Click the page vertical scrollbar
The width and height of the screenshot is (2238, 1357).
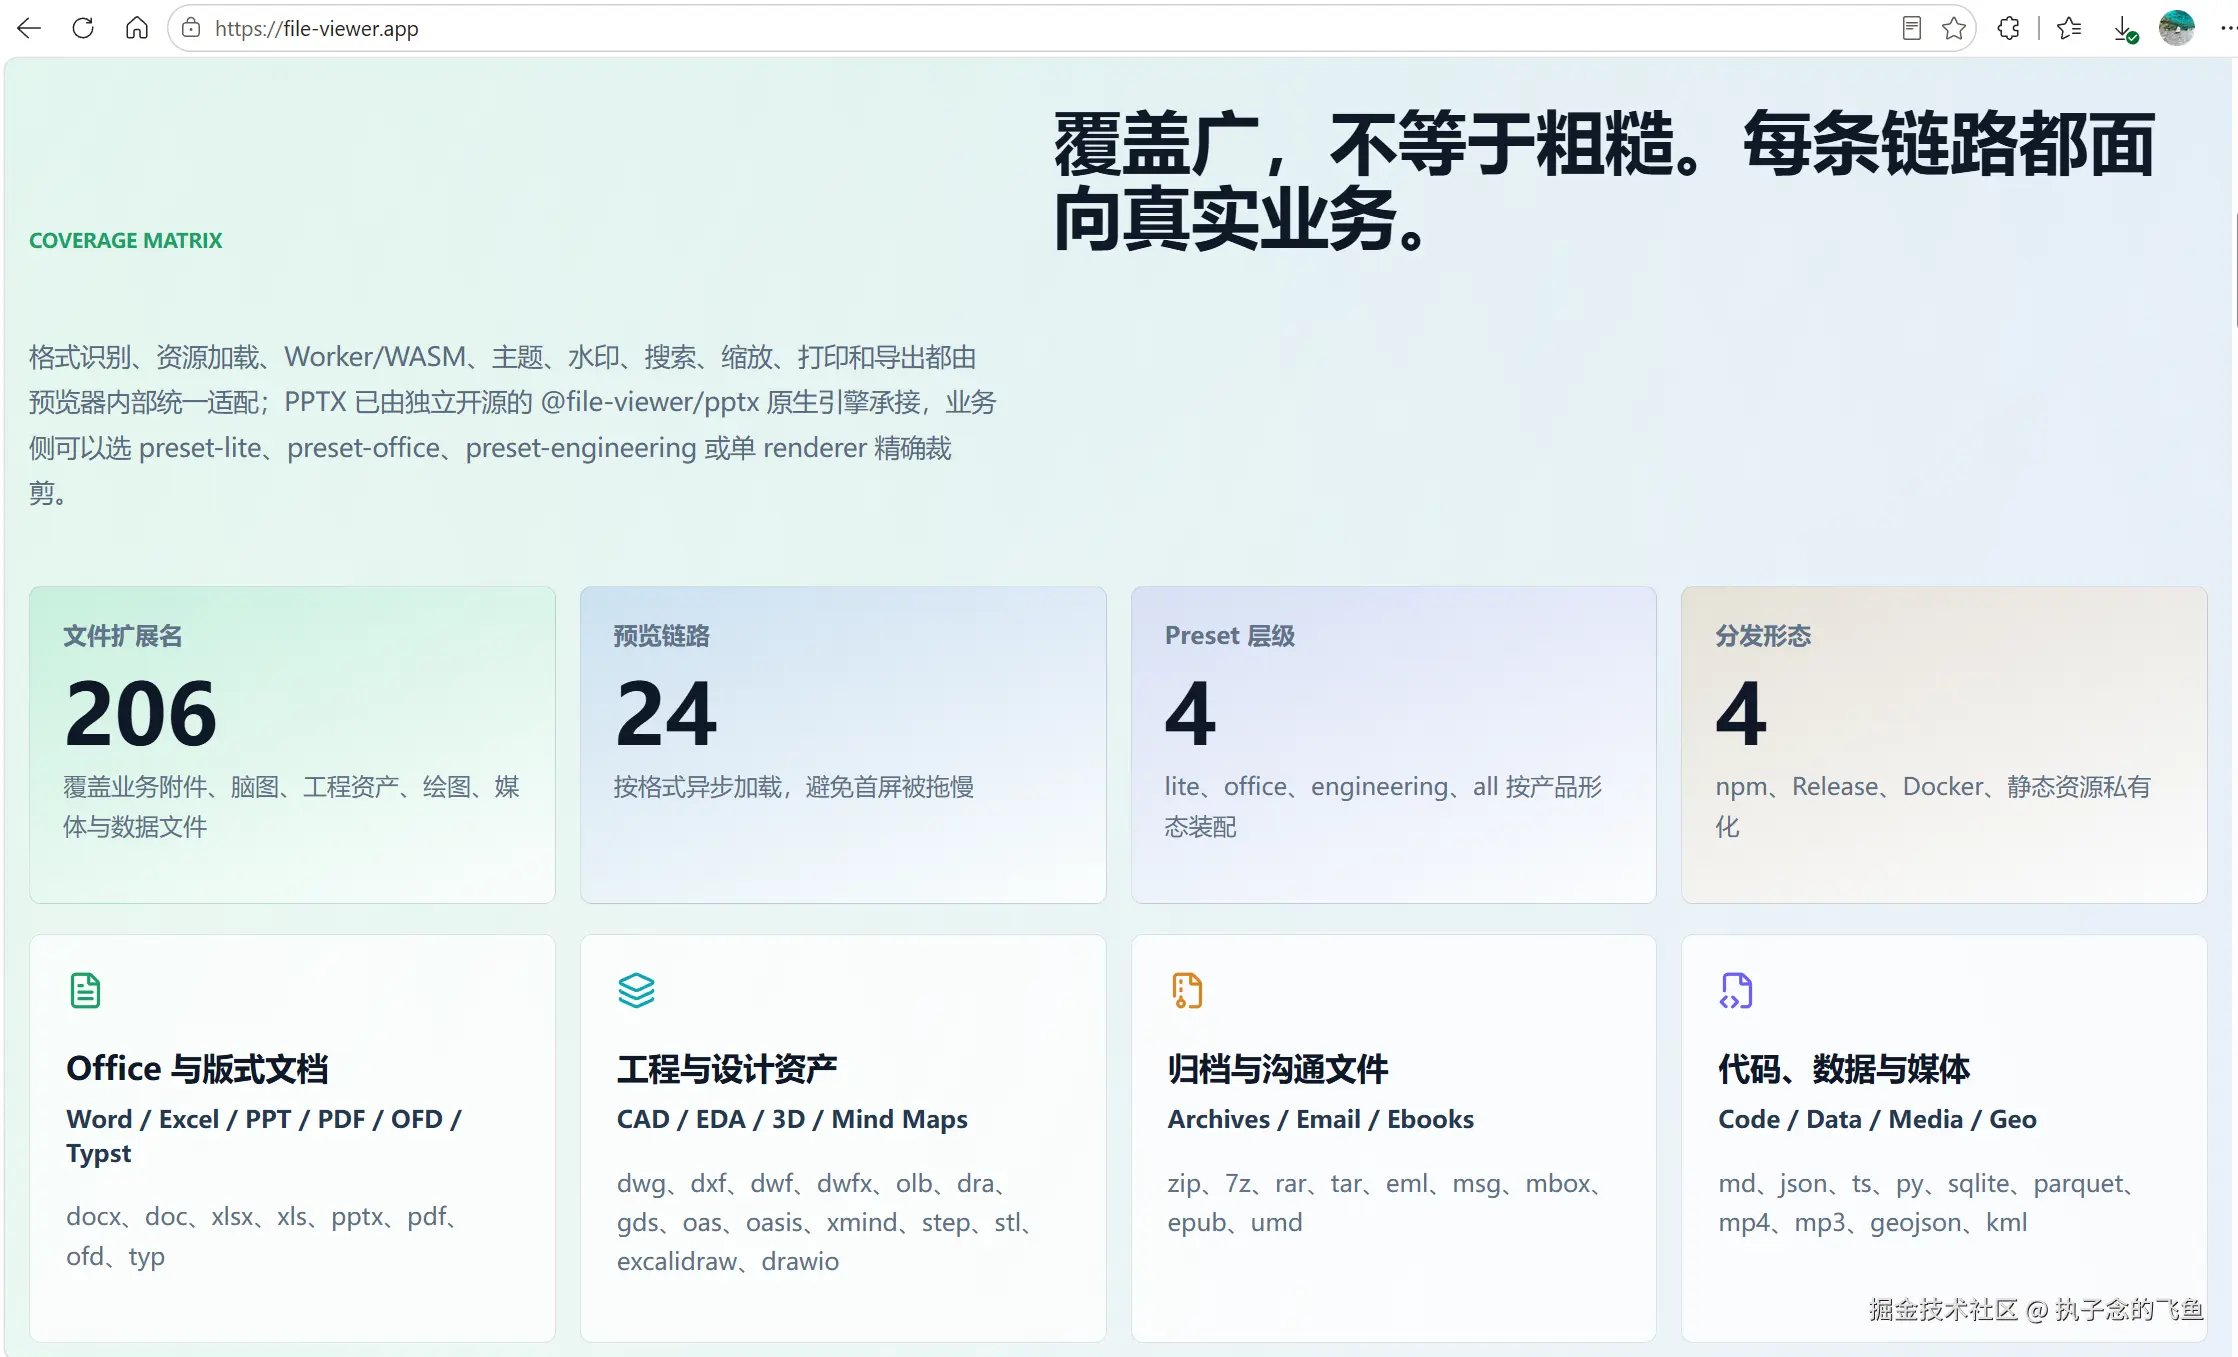(x=2235, y=270)
